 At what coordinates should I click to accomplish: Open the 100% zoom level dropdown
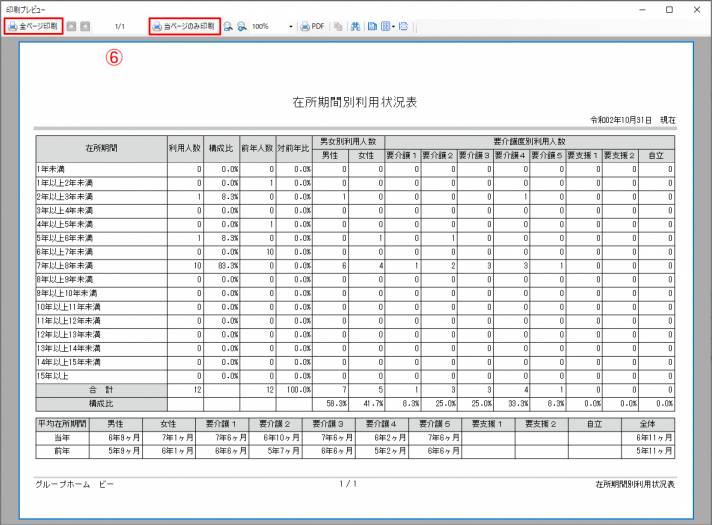[291, 26]
